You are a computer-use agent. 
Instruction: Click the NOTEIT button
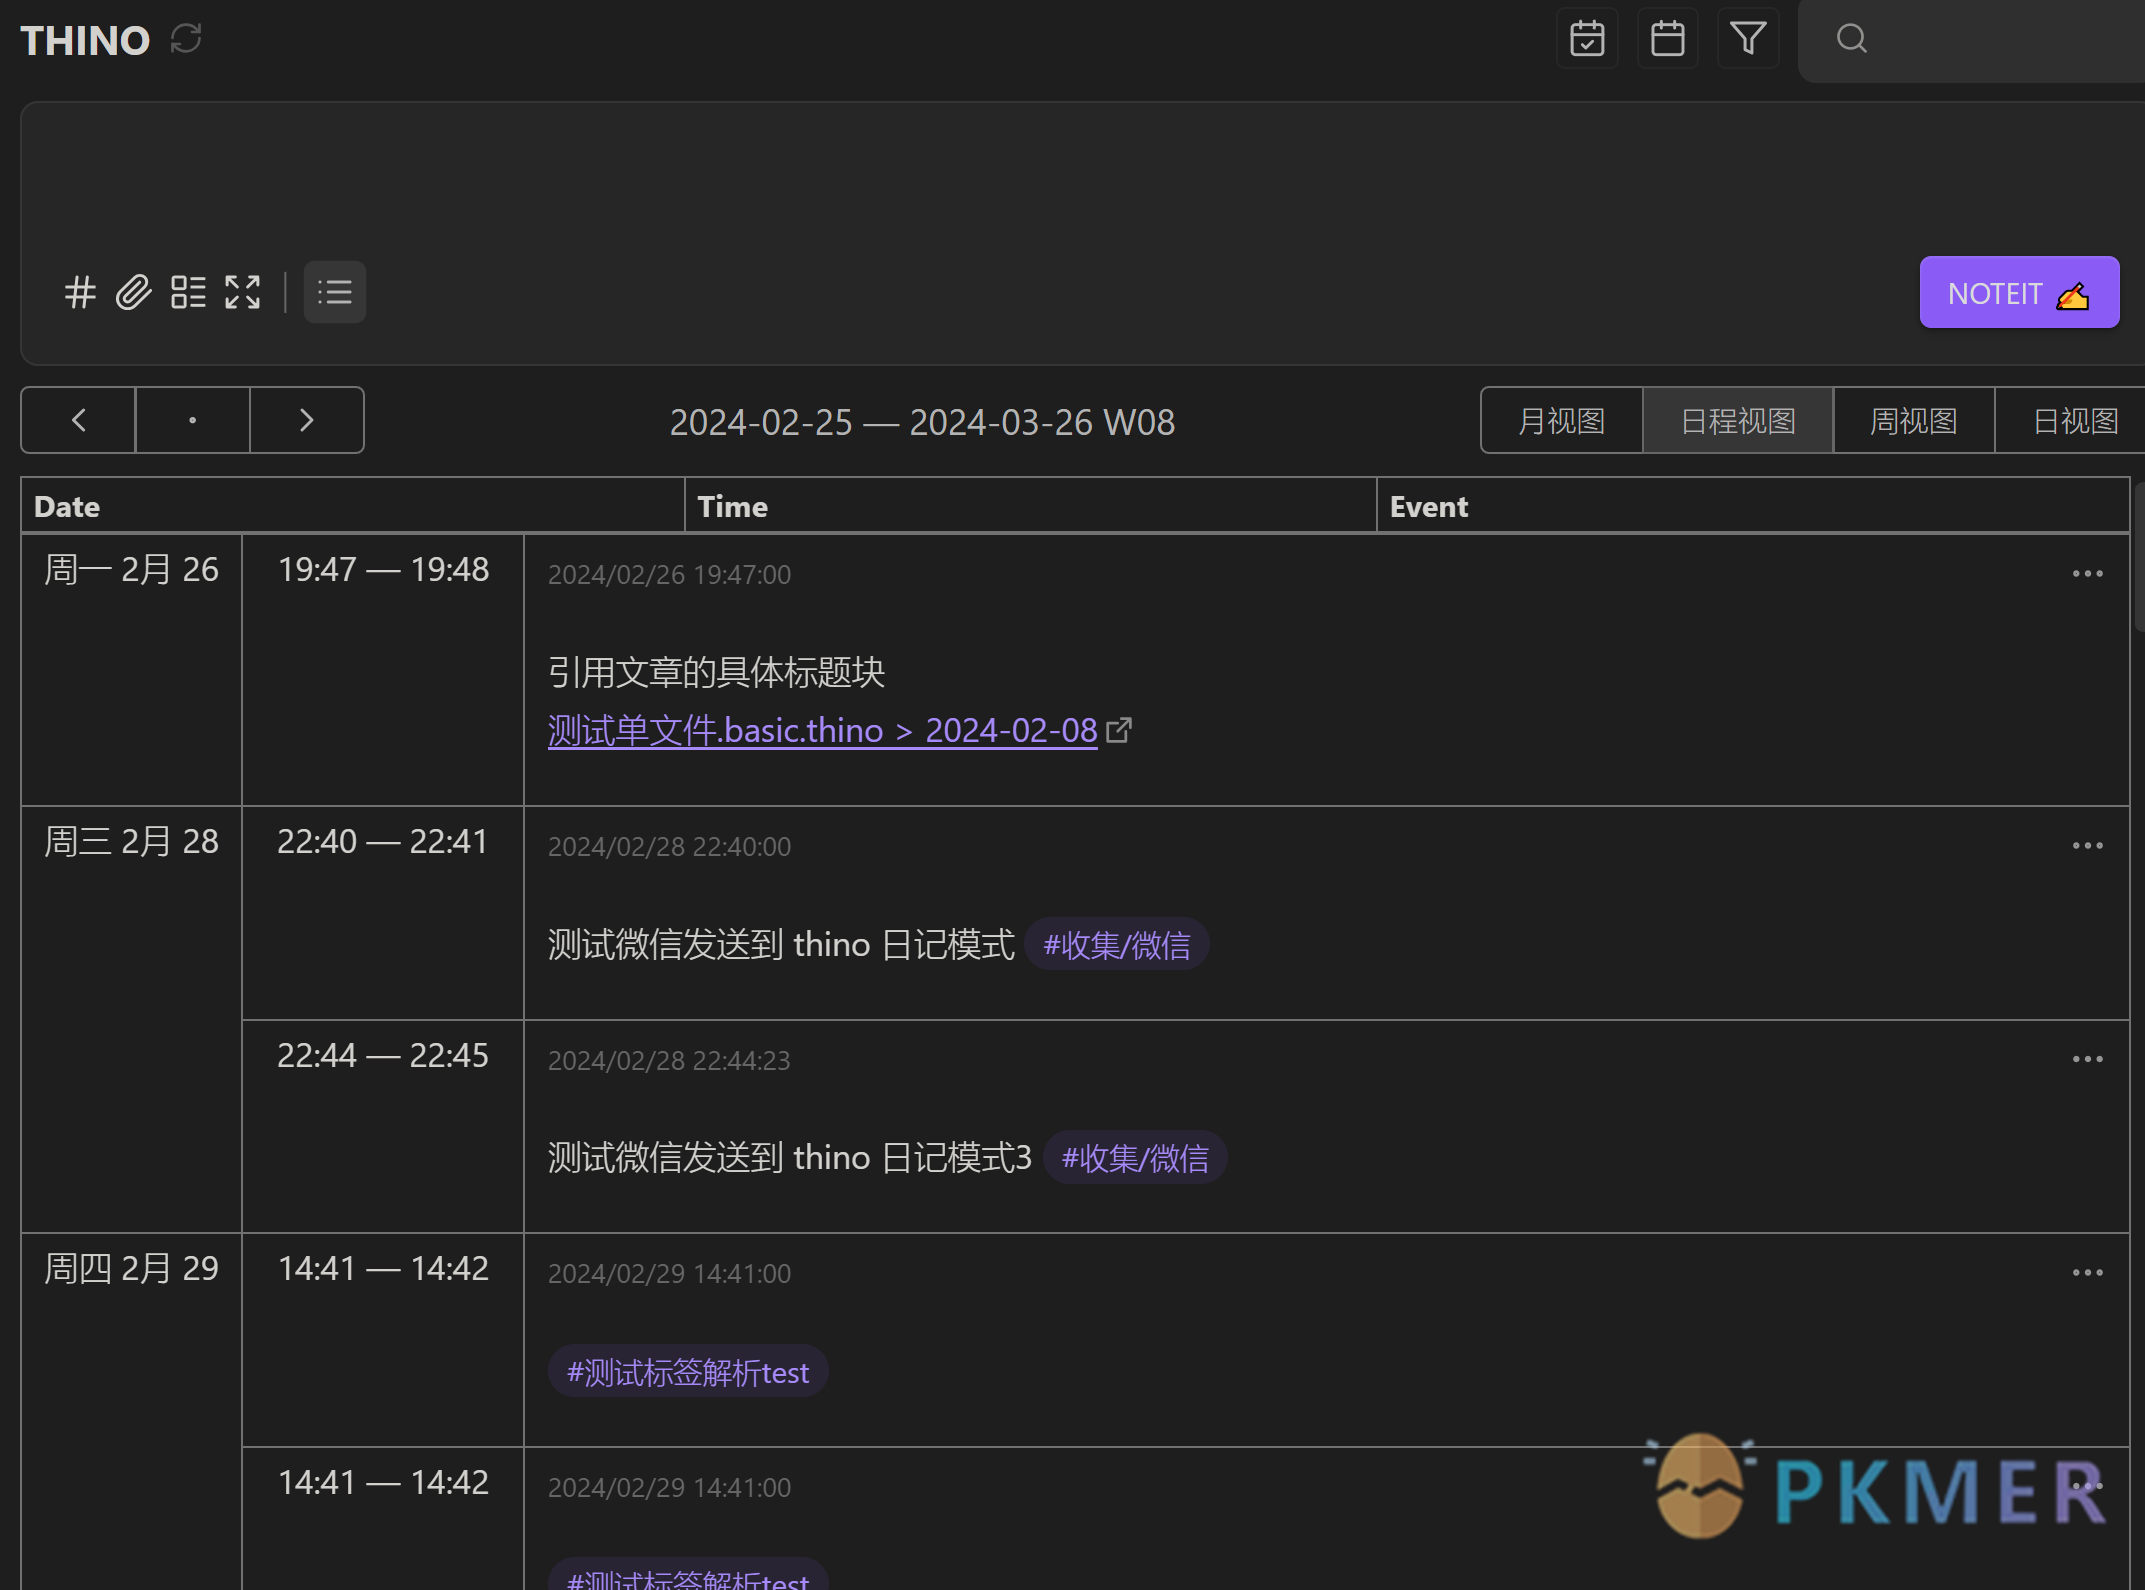pyautogui.click(x=2019, y=293)
